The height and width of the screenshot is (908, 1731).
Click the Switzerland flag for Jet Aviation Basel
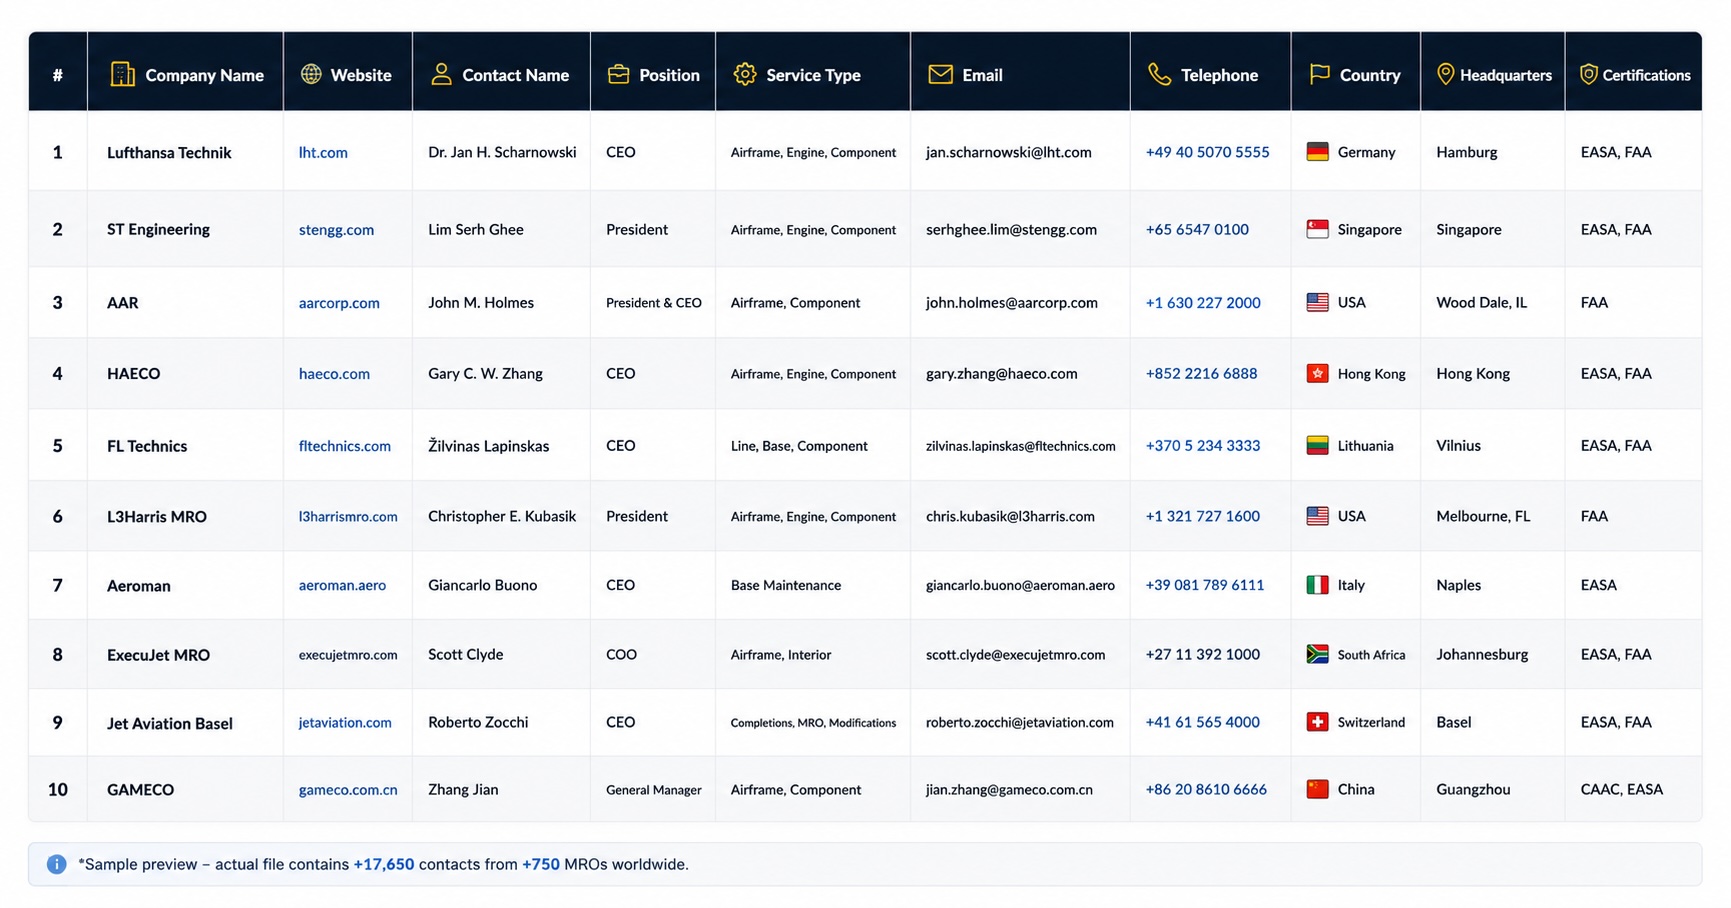[x=1318, y=722]
